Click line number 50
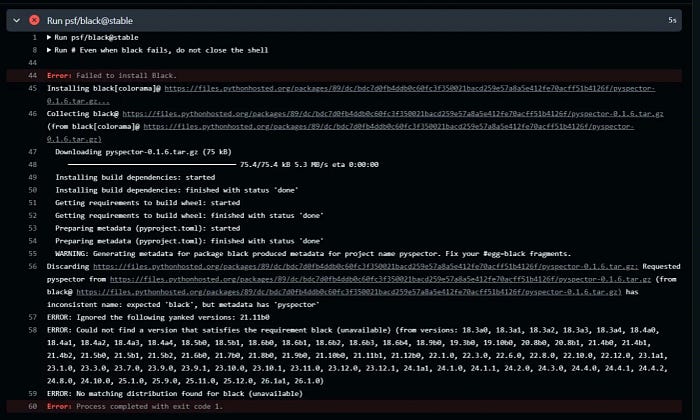 click(x=33, y=190)
